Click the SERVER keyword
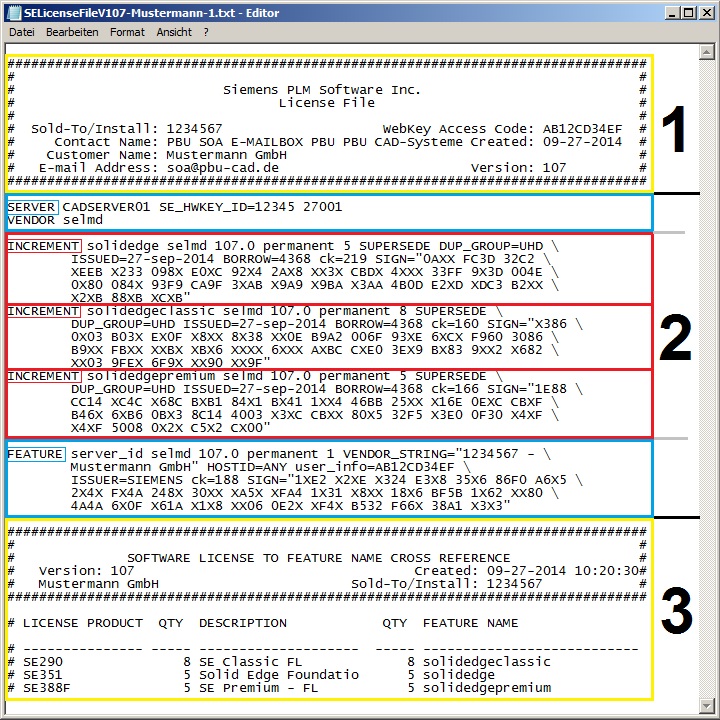Viewport: 720px width, 720px height. tap(32, 207)
